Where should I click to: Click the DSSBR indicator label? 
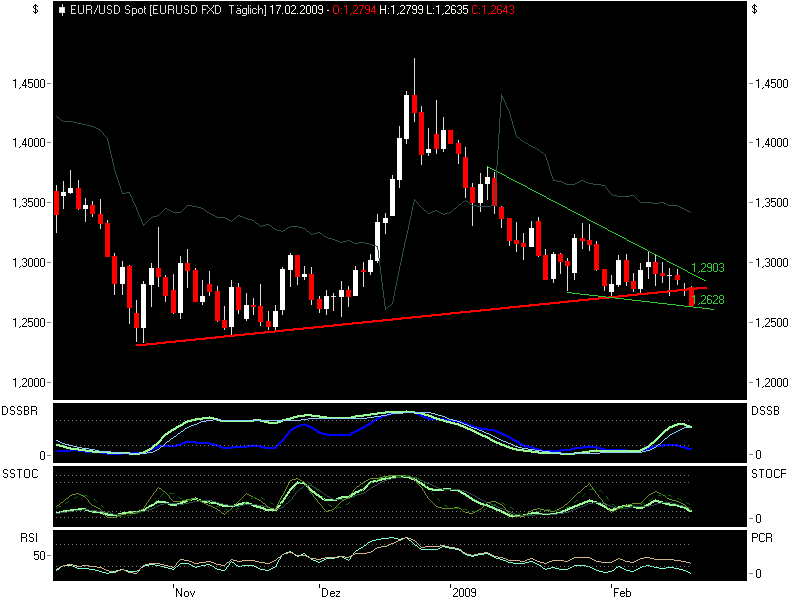tap(19, 411)
